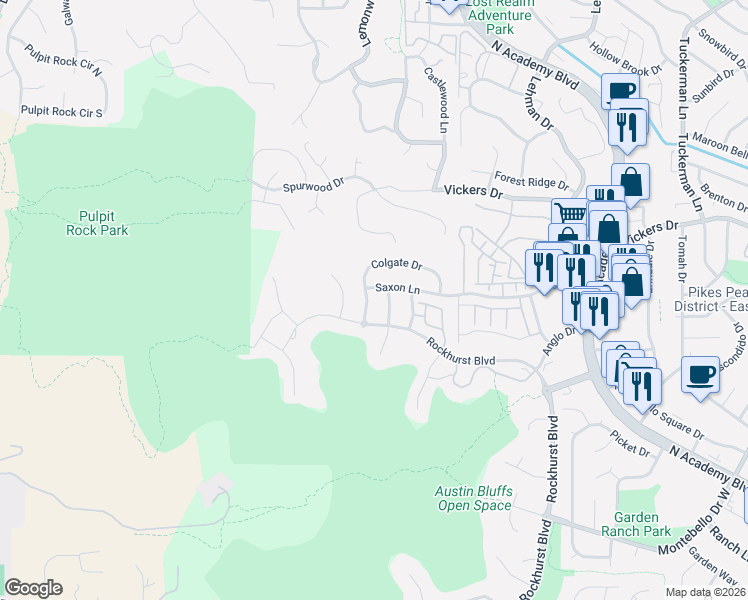Click the Lost Realm Adventure Park label

coord(499,17)
